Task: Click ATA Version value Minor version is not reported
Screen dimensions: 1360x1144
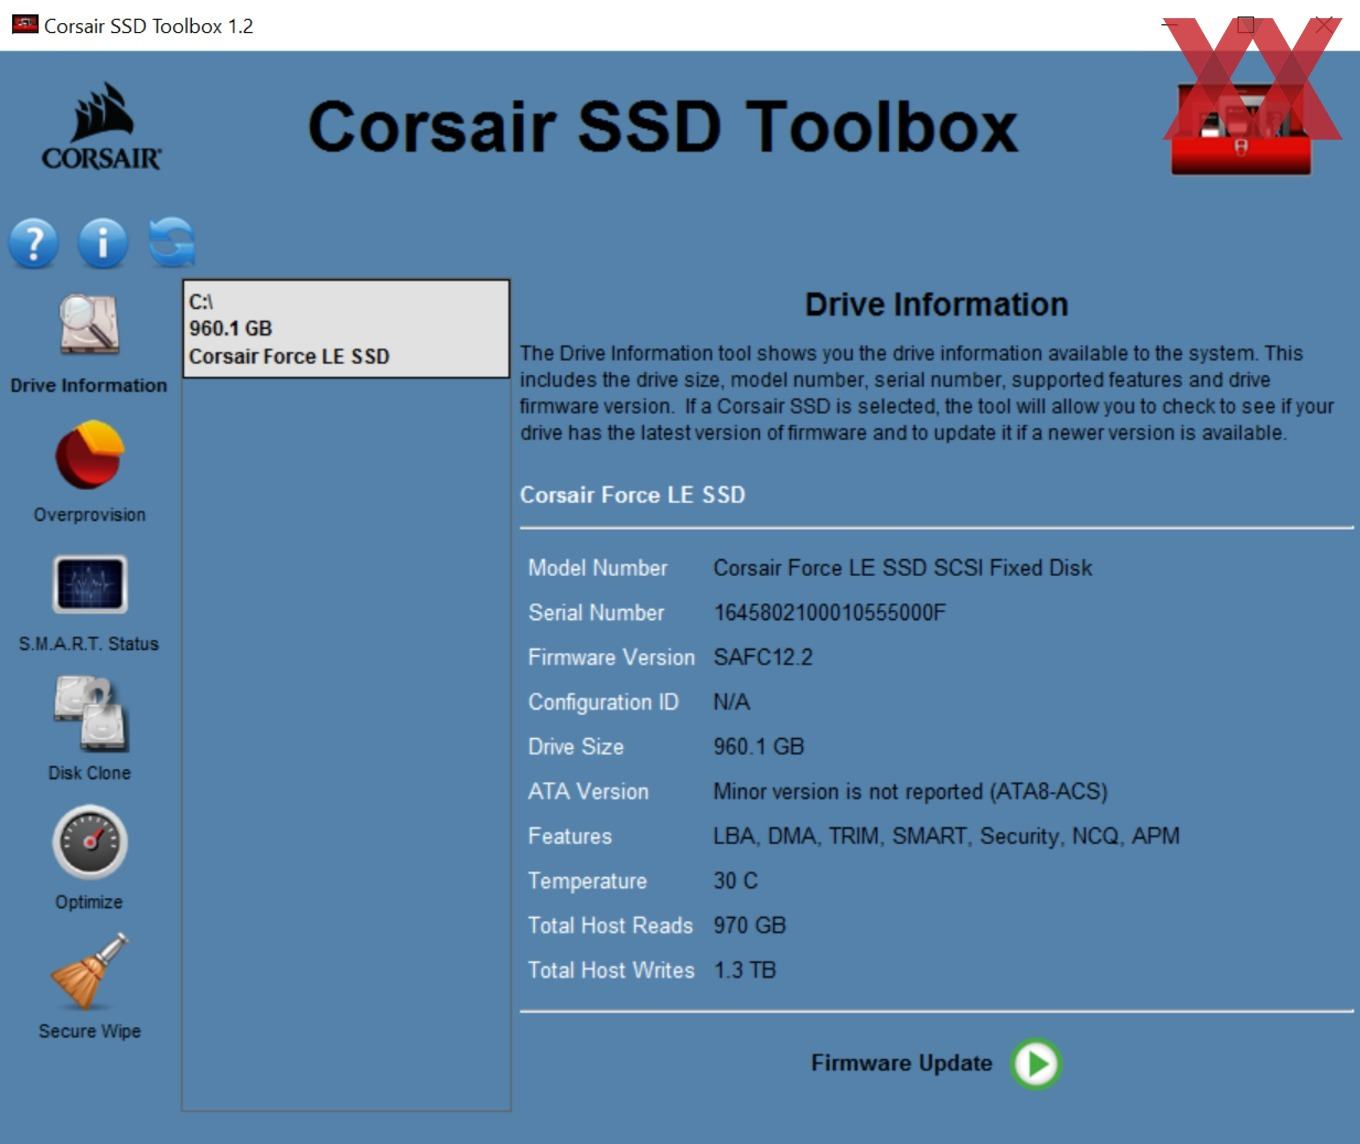Action: (910, 792)
